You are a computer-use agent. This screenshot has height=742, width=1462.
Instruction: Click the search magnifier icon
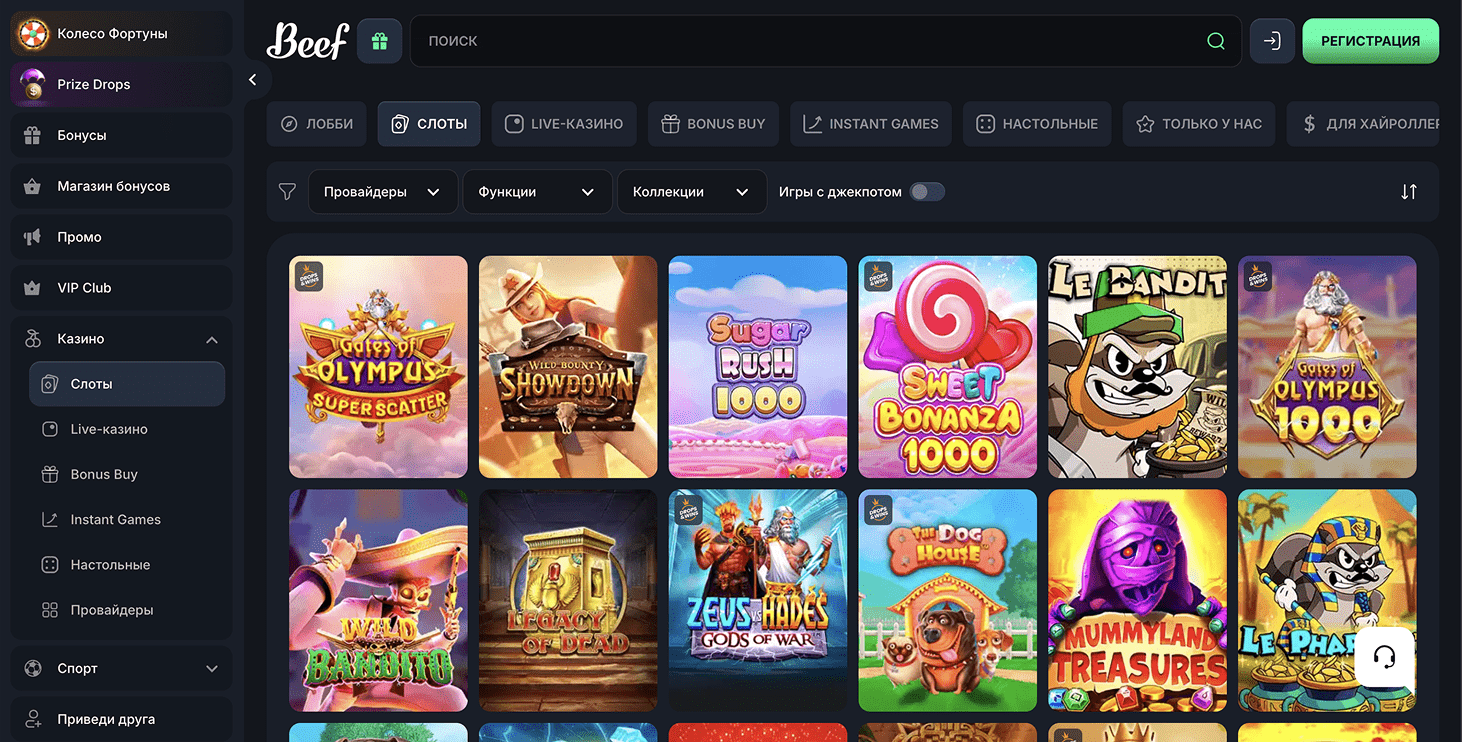1216,41
